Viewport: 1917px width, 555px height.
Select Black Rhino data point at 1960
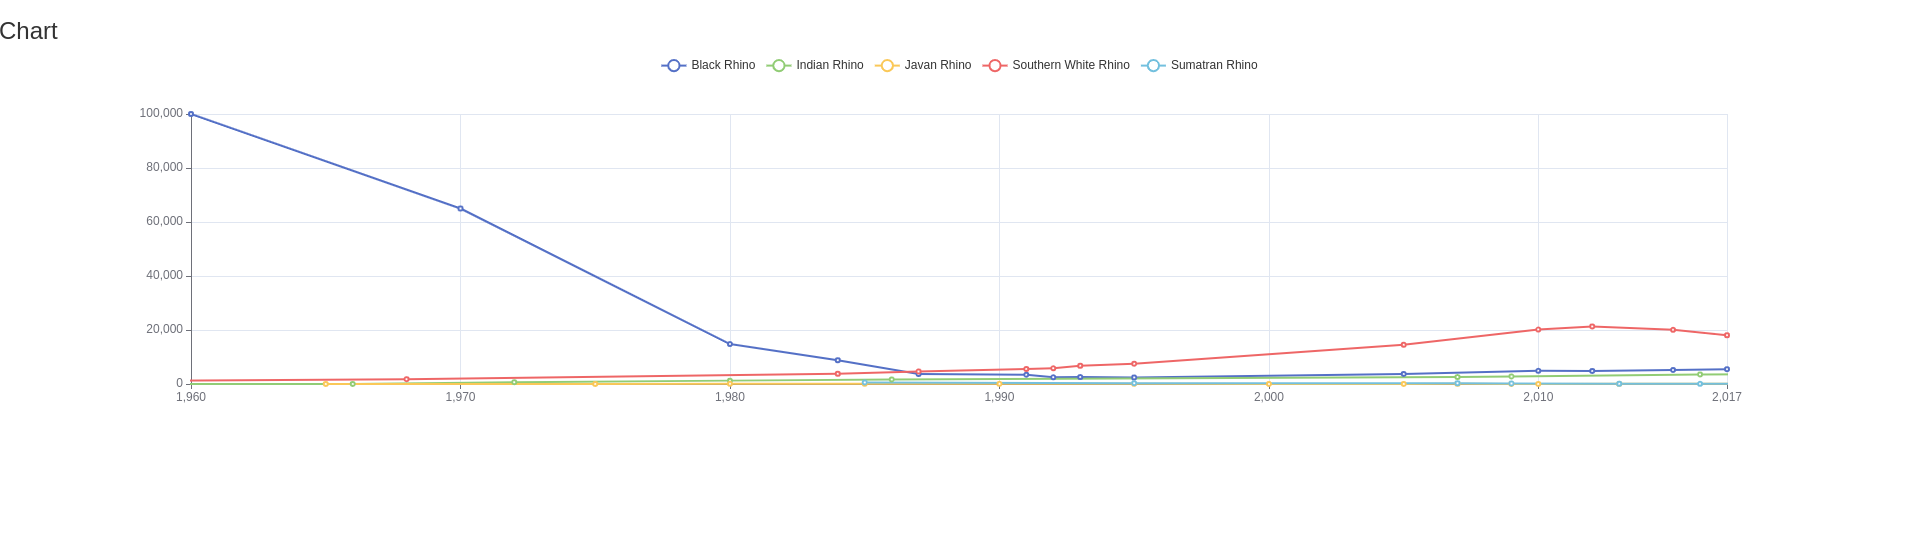(x=191, y=114)
